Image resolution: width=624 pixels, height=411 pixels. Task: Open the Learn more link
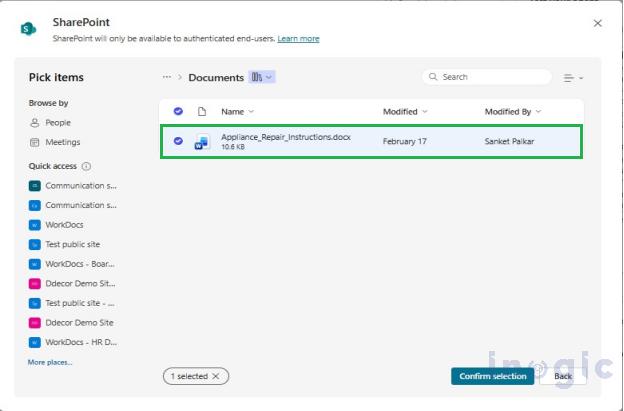[x=298, y=39]
